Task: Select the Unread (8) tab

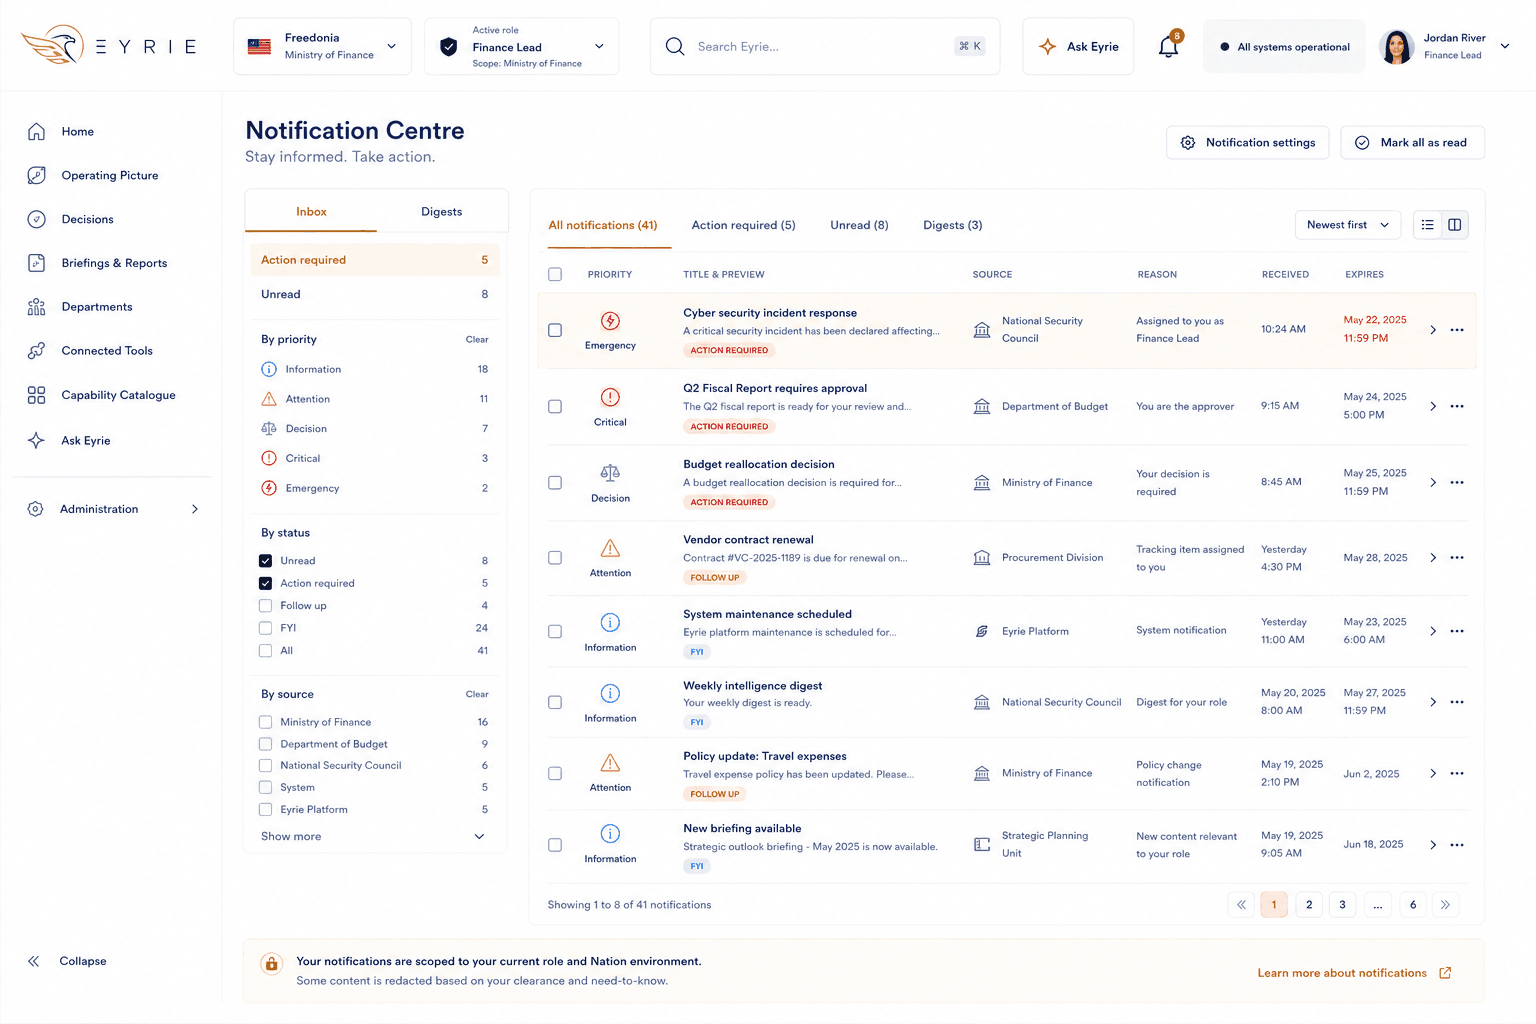Action: 859,226
